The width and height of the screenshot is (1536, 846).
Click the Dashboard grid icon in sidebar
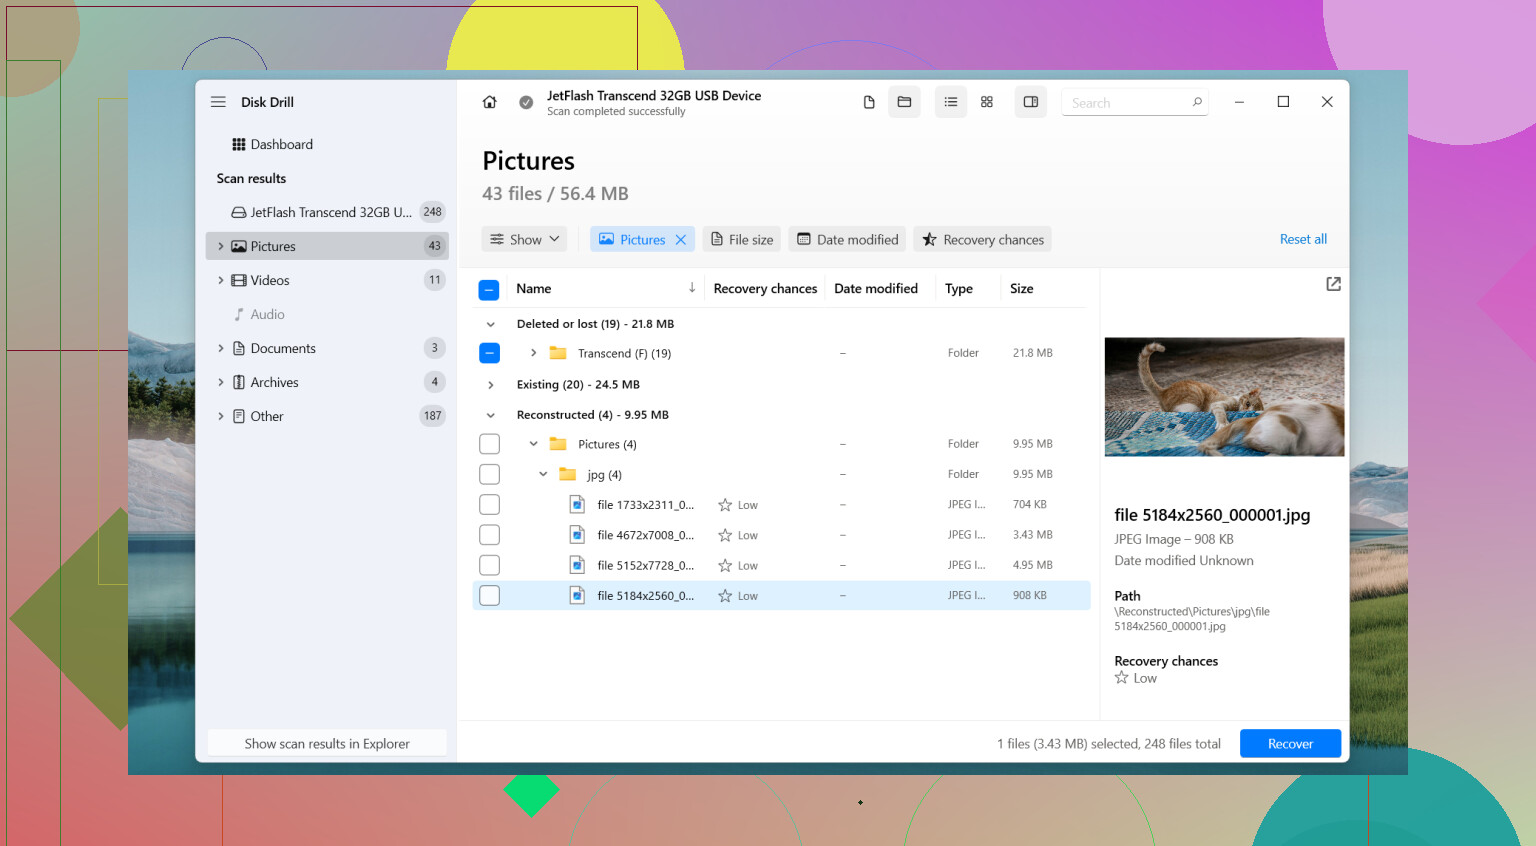(239, 144)
